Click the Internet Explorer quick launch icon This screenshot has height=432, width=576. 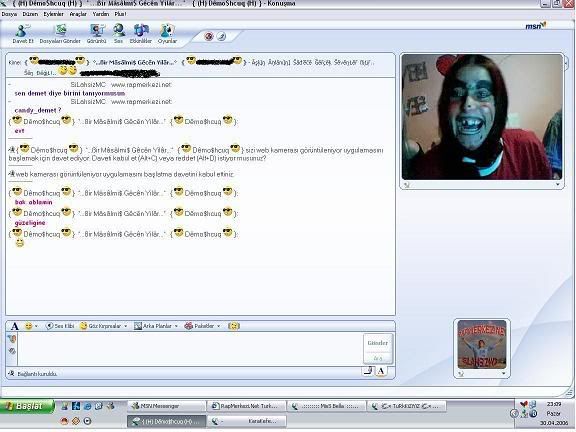point(87,406)
